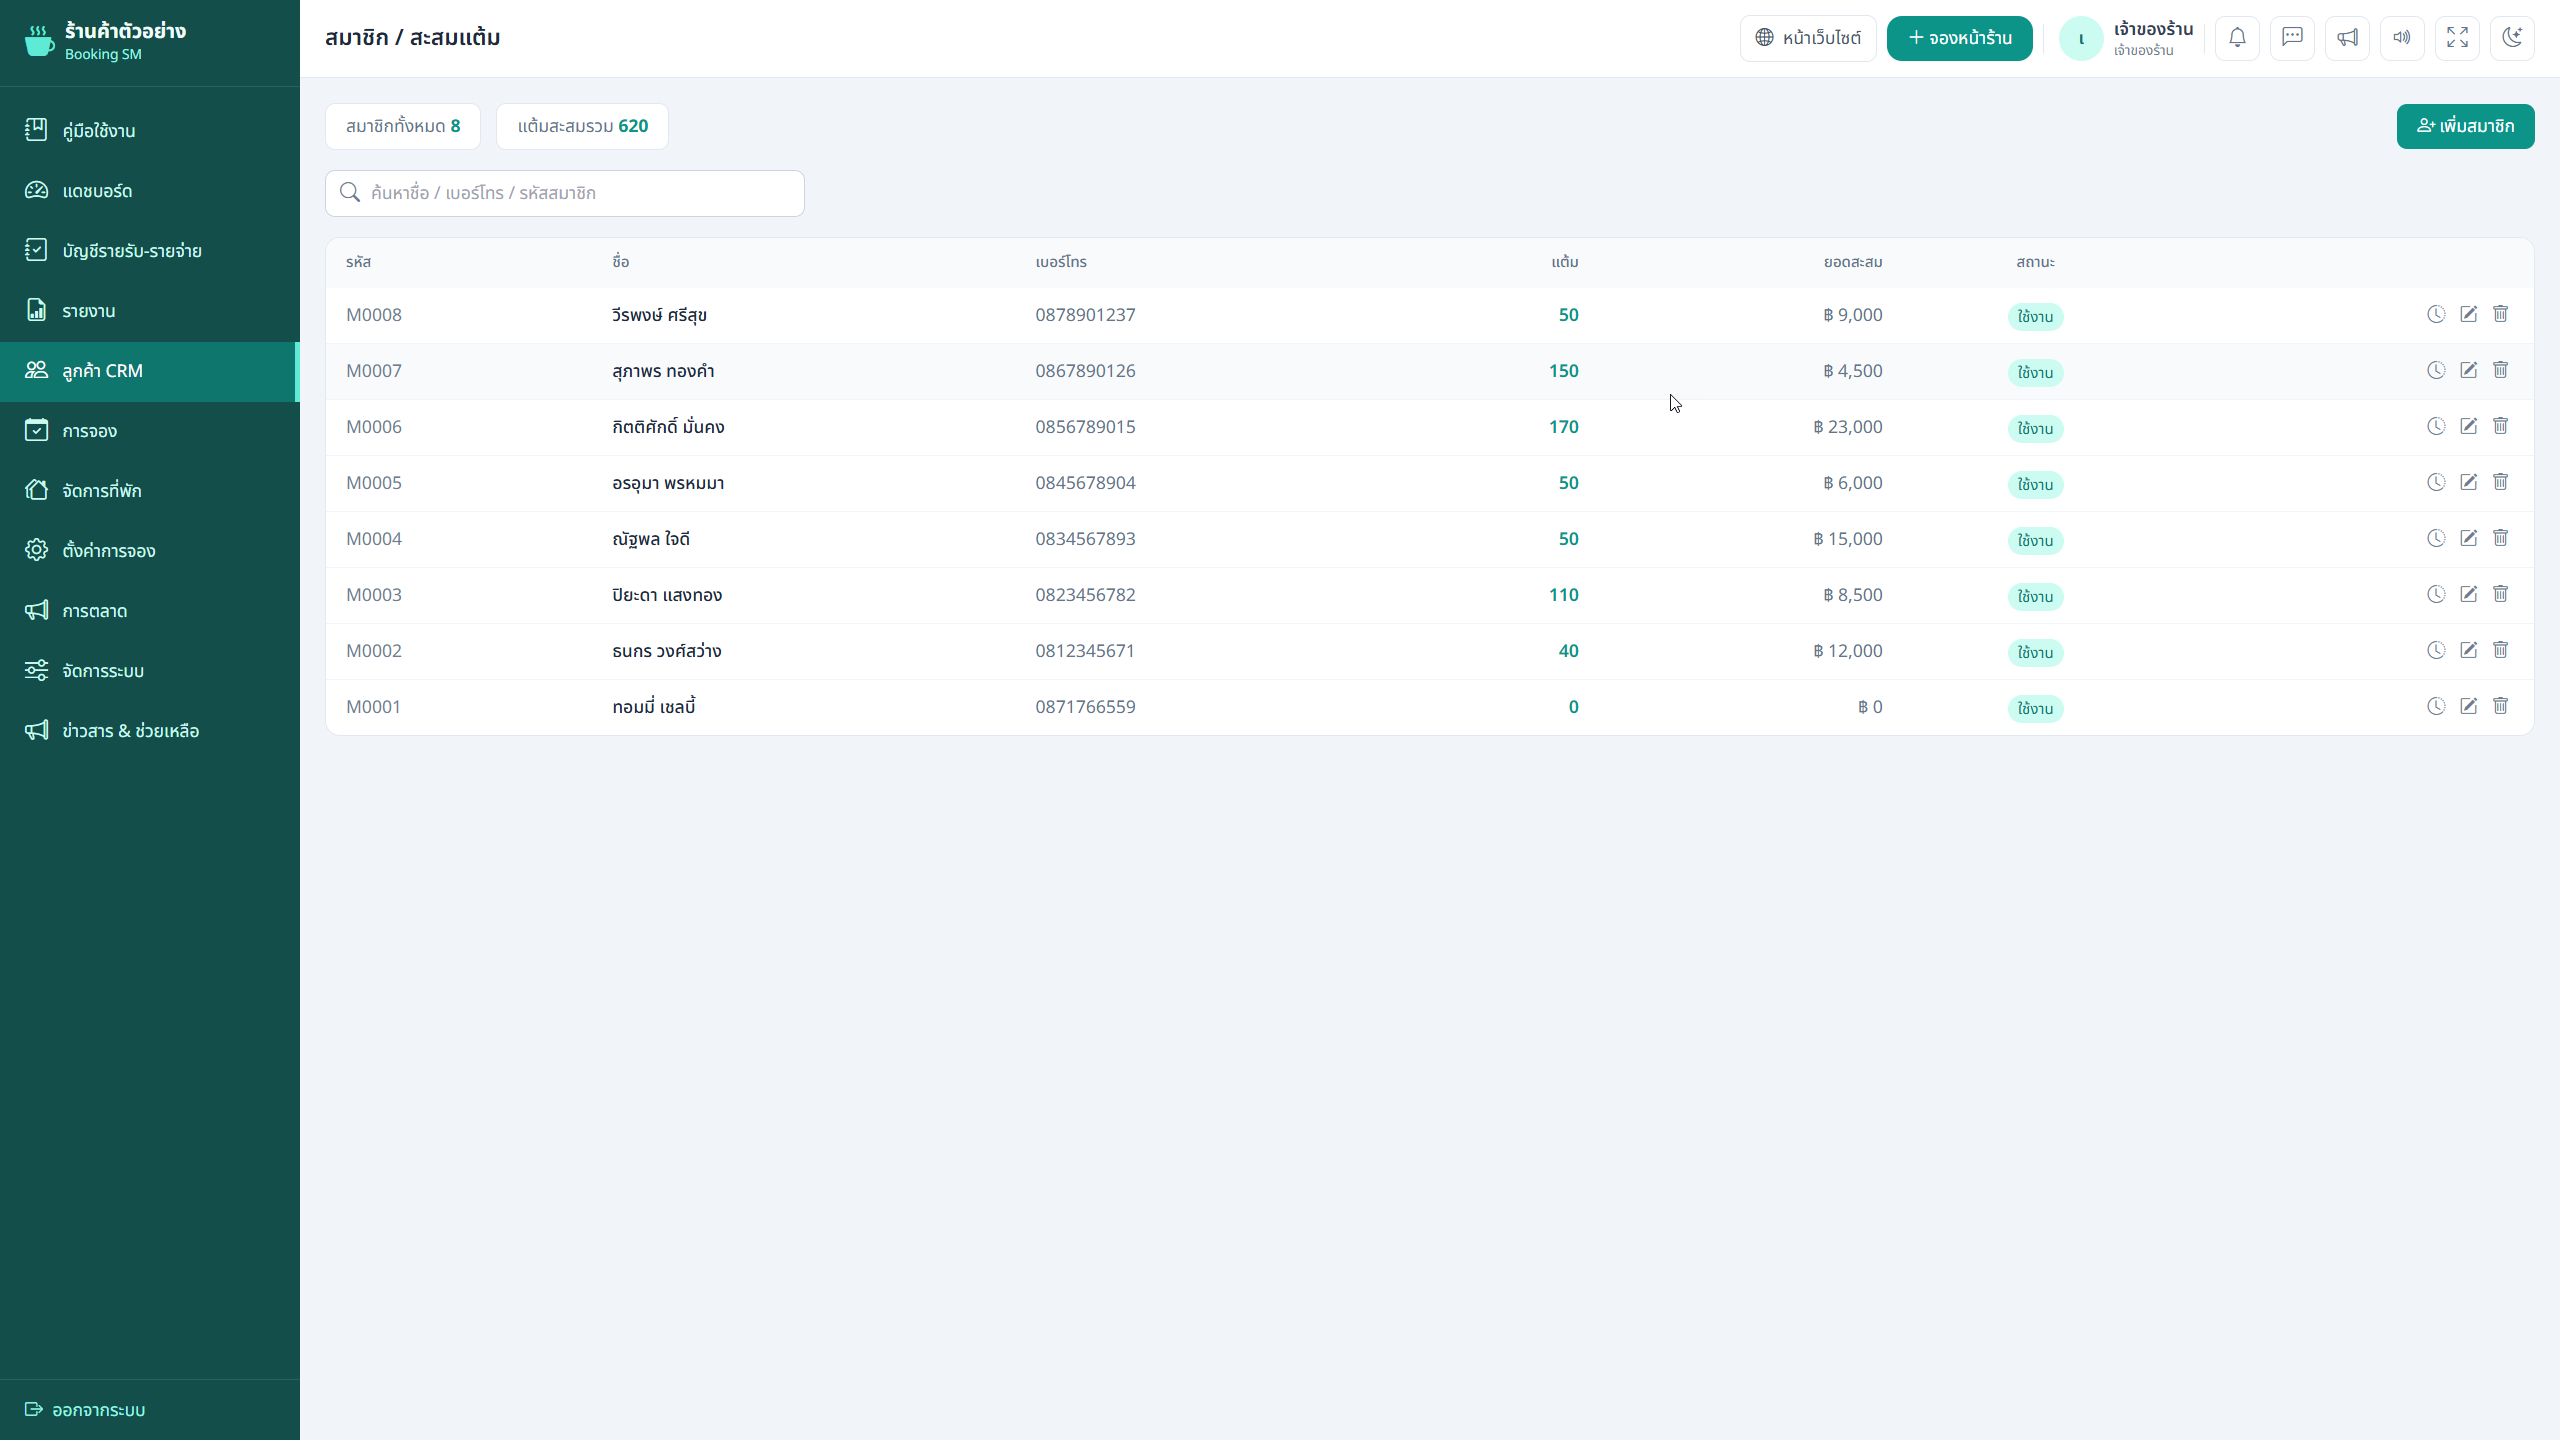Viewport: 2560px width, 1440px height.
Task: Open หน้าเว็บไซต์ button
Action: click(x=1808, y=38)
